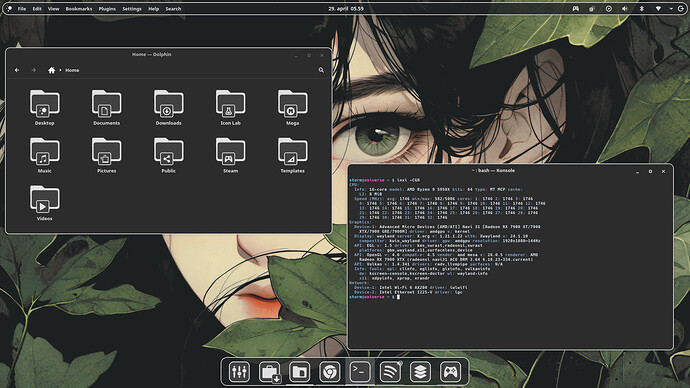
Task: Go back in Dolphin navigation
Action: [17, 70]
